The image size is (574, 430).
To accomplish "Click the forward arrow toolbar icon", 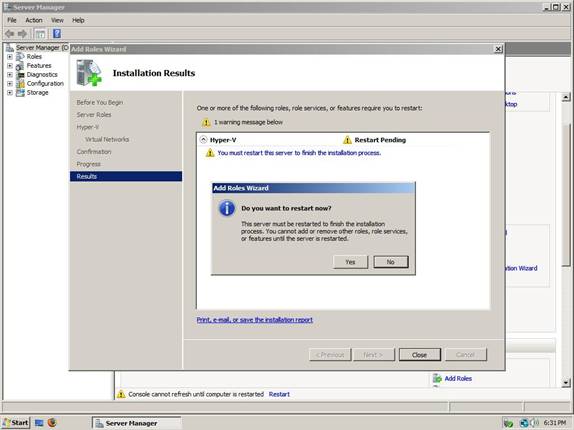I will click(23, 34).
